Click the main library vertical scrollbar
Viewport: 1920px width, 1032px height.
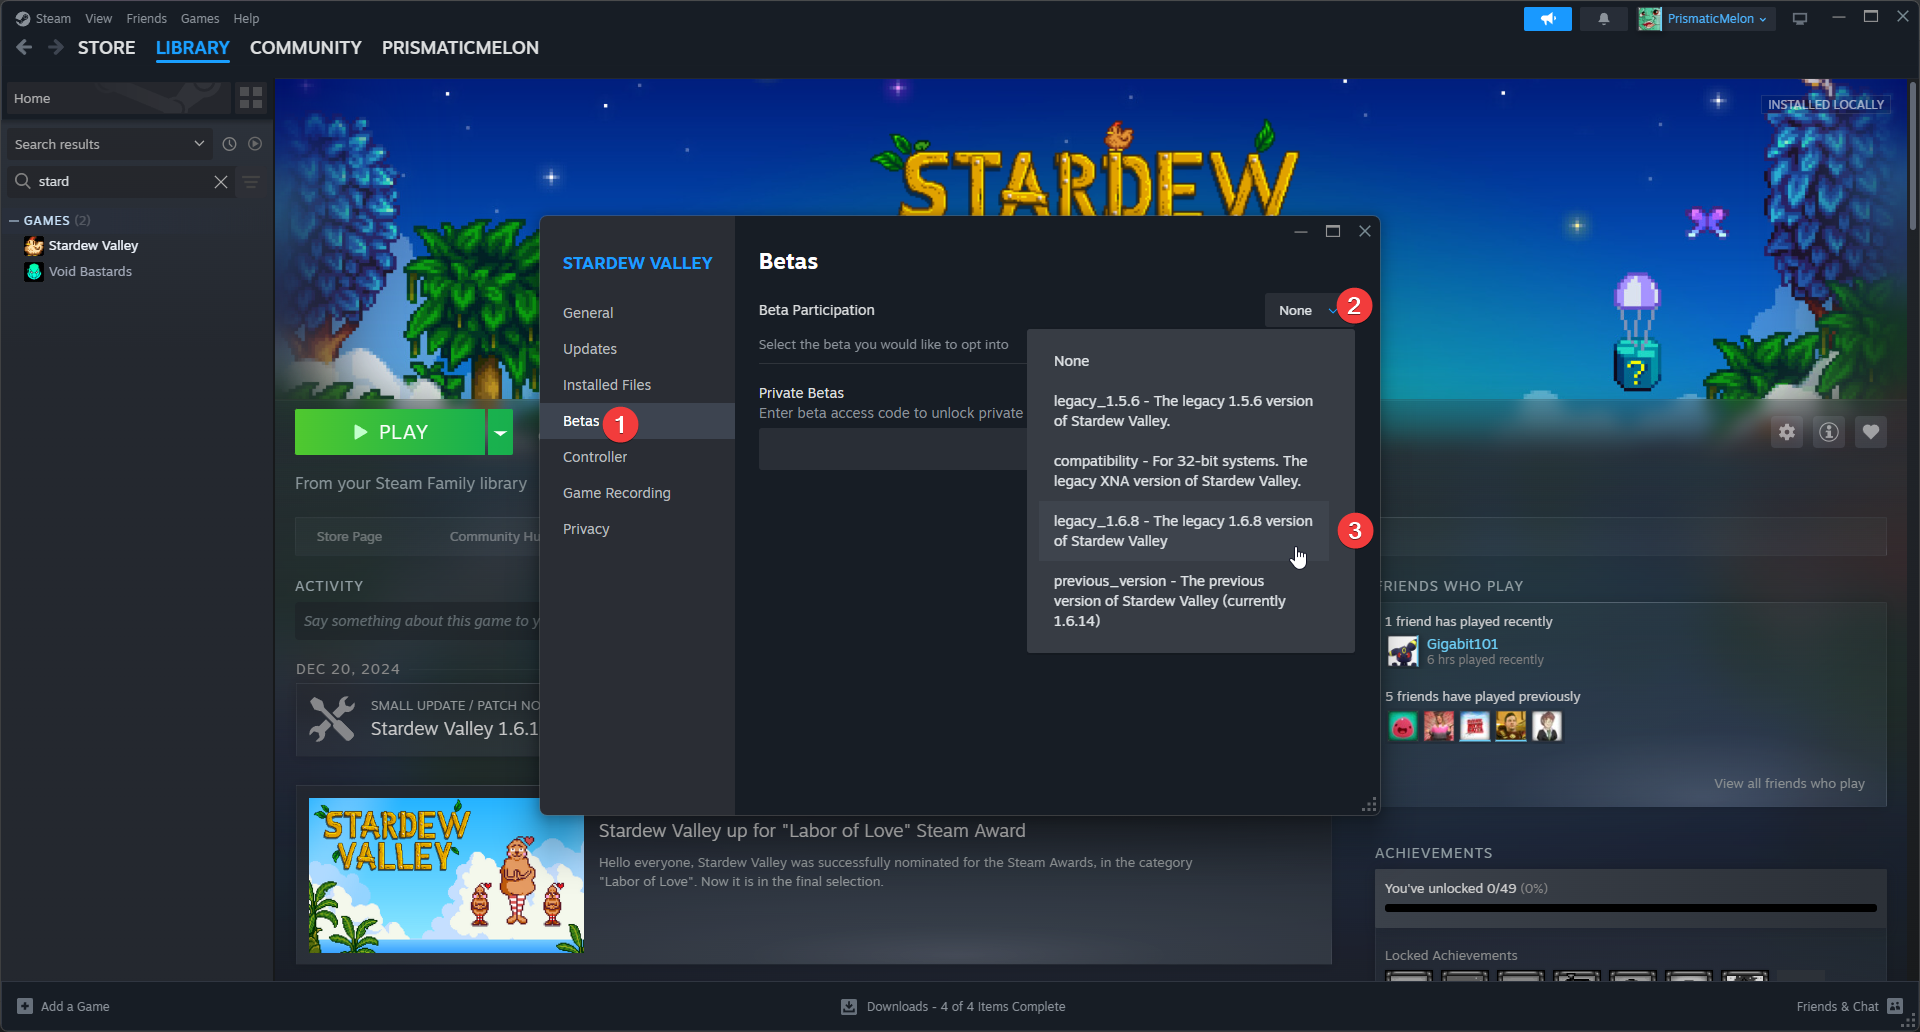1912,155
